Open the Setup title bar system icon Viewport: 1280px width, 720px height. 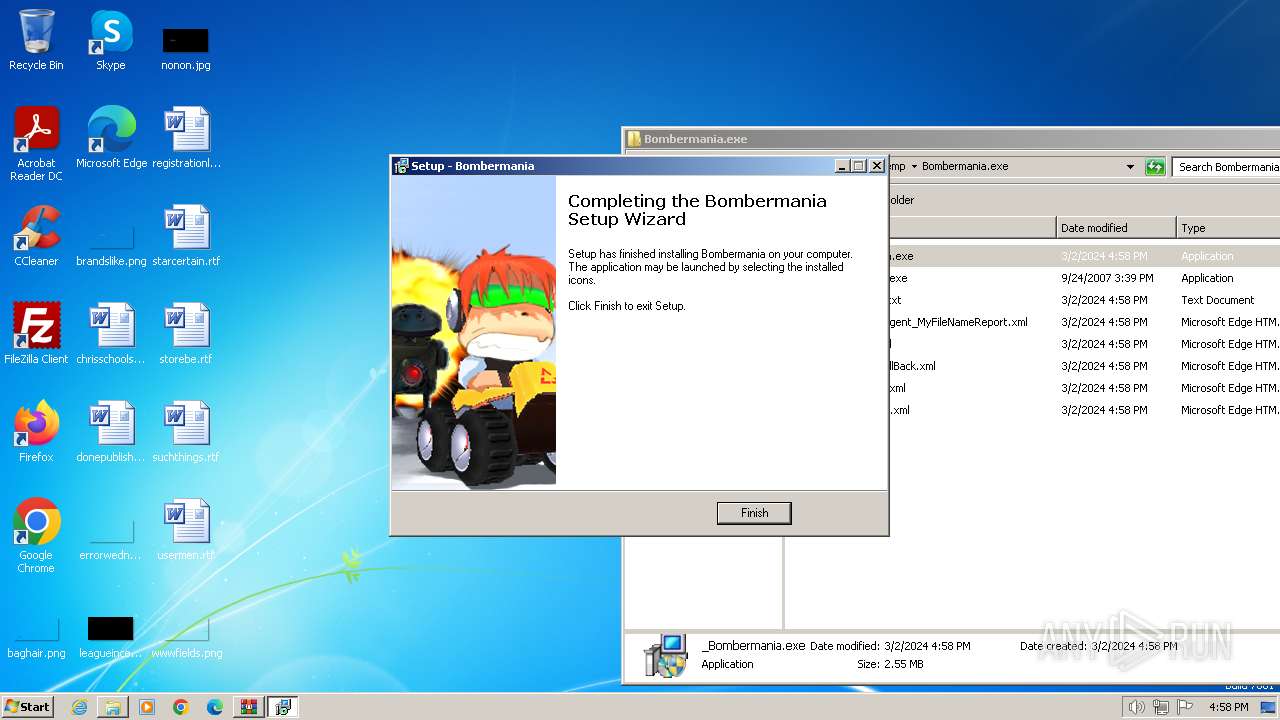click(x=401, y=166)
